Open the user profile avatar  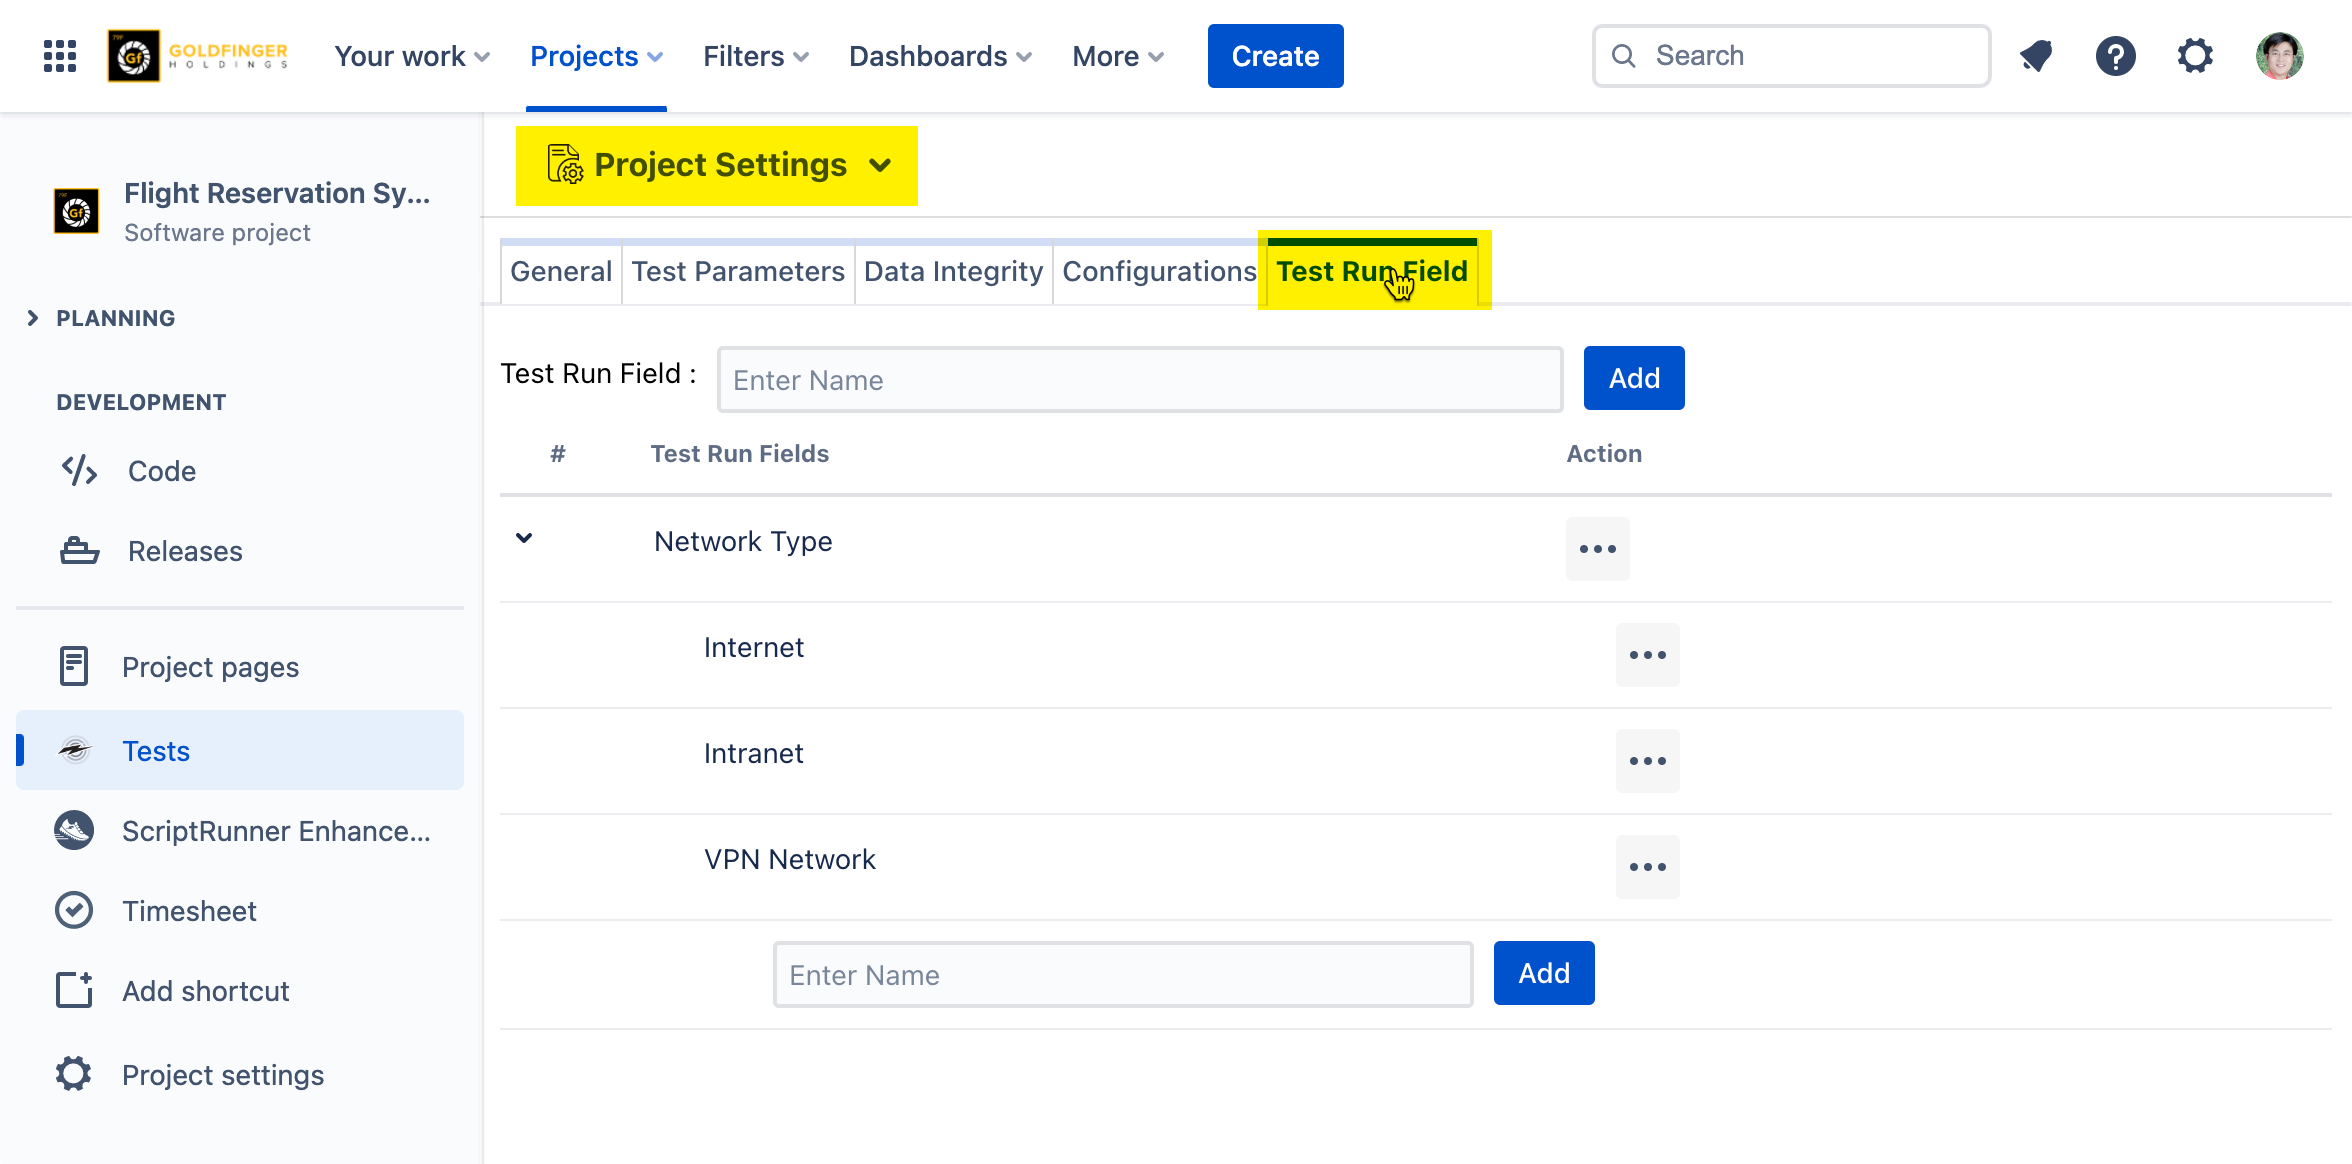[x=2279, y=56]
